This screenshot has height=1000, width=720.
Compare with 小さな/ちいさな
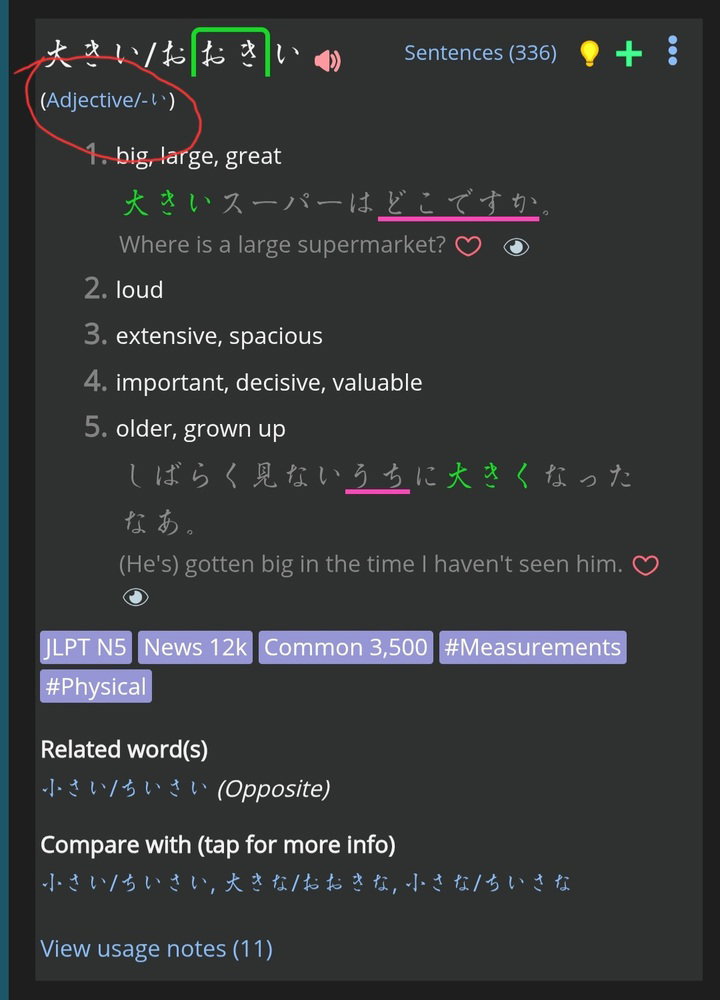[488, 883]
